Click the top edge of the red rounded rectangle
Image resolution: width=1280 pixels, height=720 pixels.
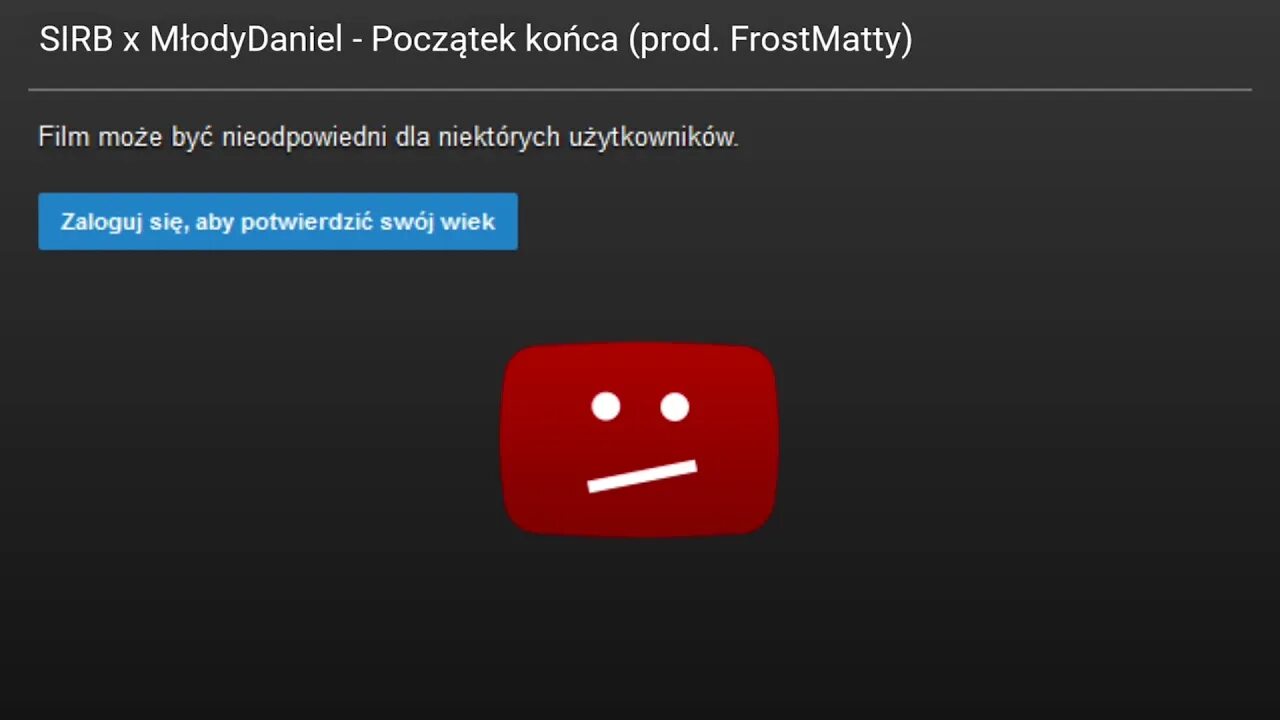click(639, 346)
